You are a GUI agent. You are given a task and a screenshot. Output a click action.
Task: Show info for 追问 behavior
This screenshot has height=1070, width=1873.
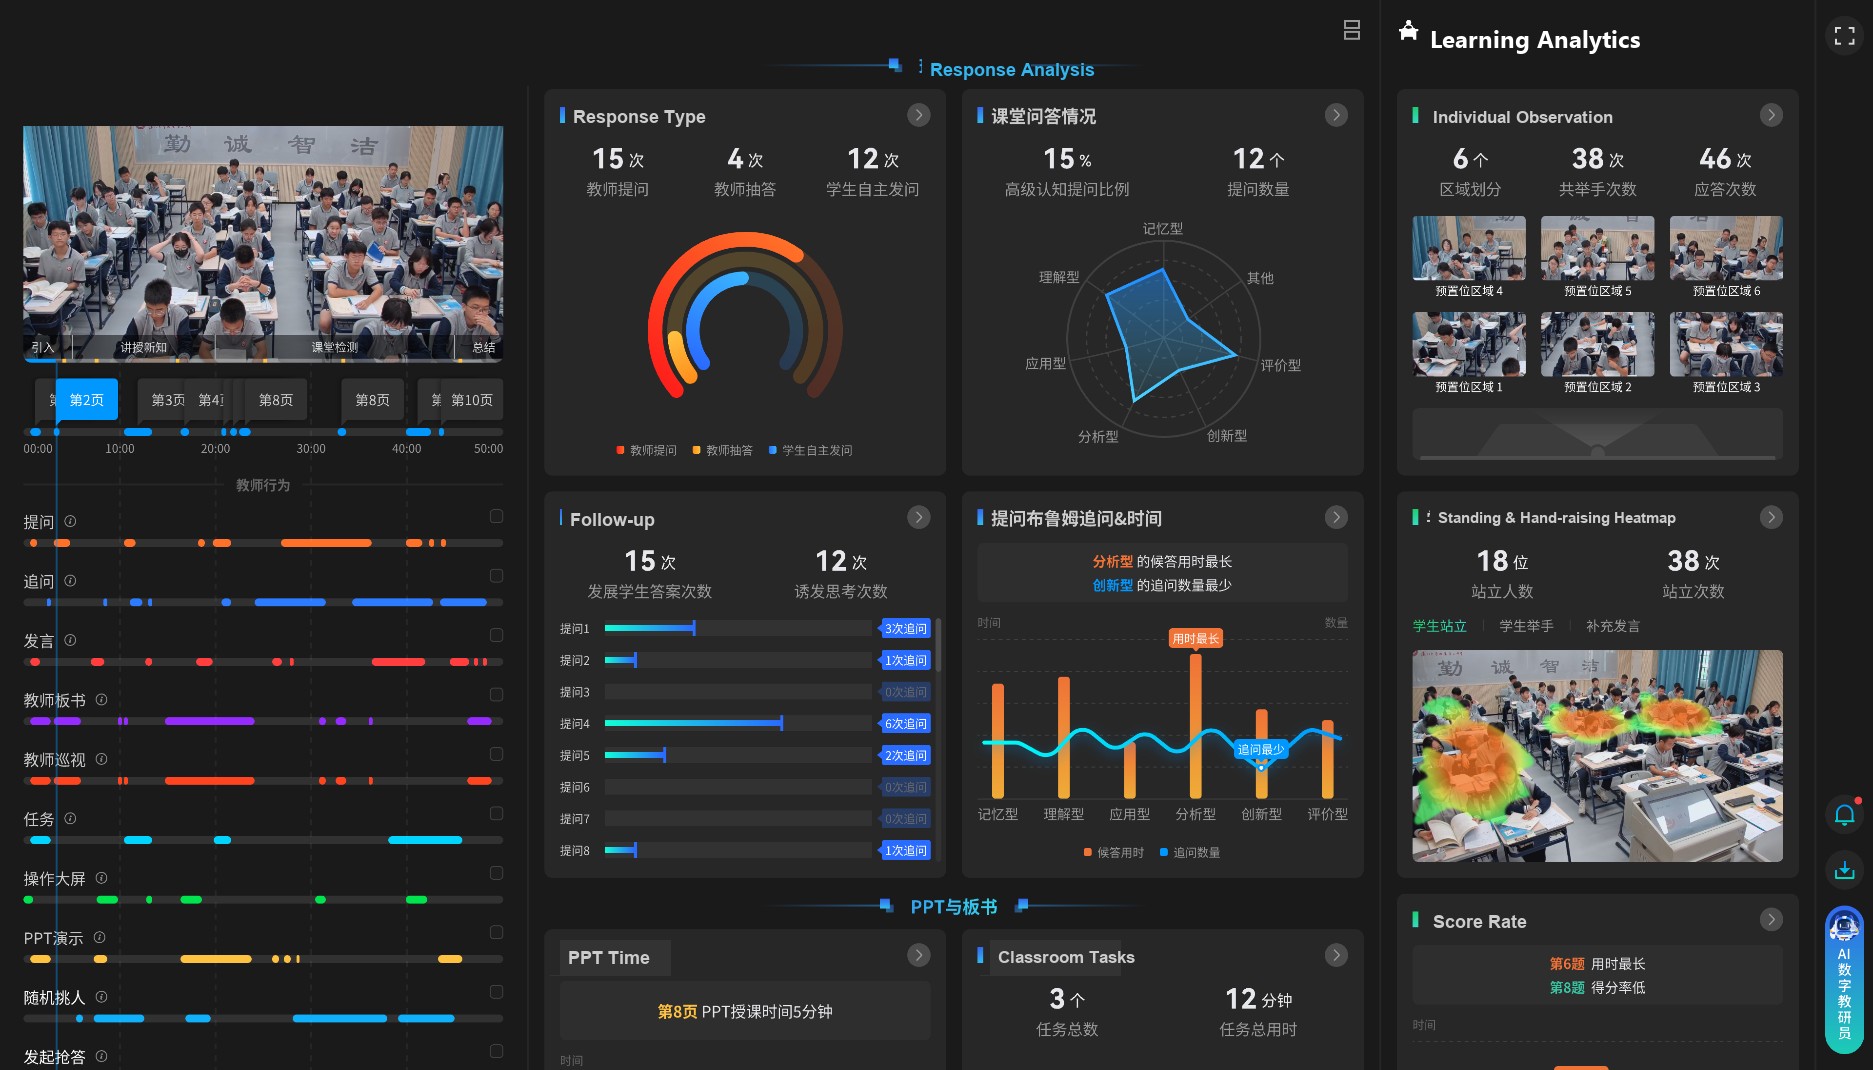click(x=70, y=580)
